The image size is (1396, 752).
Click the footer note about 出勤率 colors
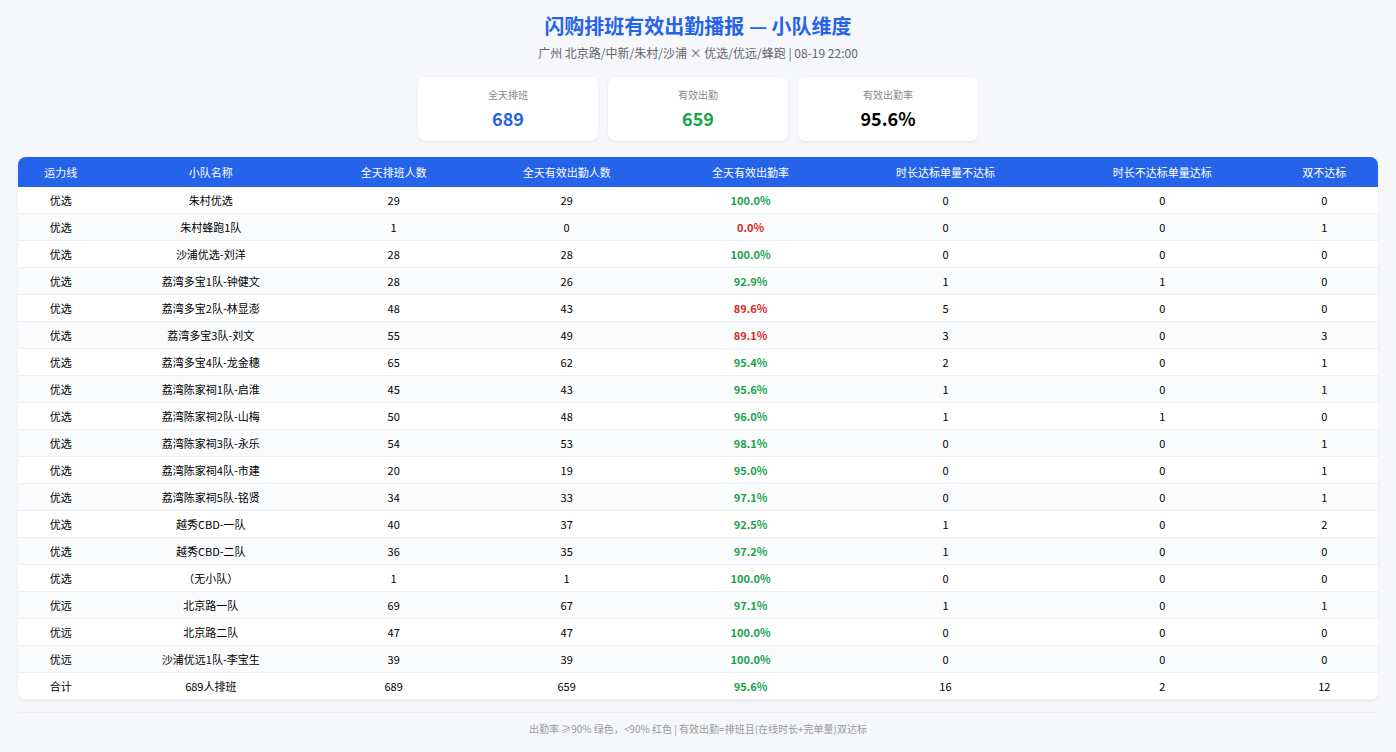click(698, 730)
